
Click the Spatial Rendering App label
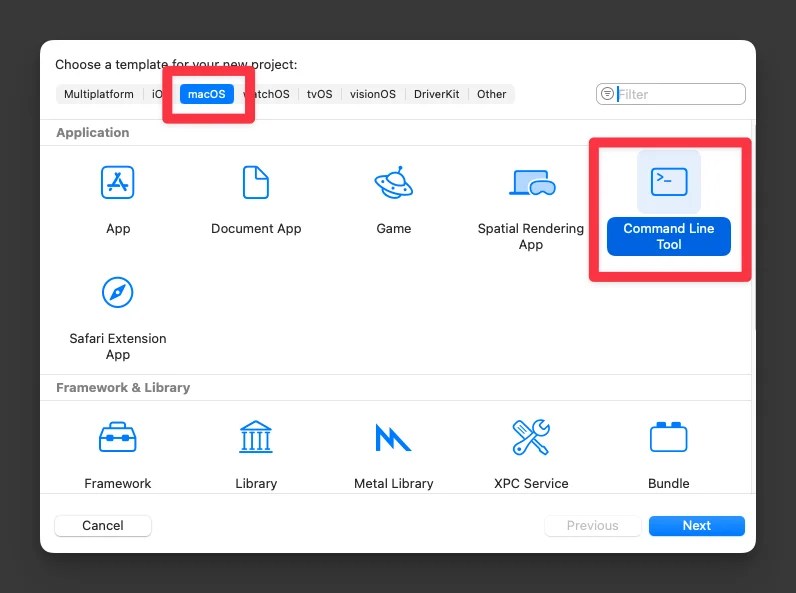[531, 237]
